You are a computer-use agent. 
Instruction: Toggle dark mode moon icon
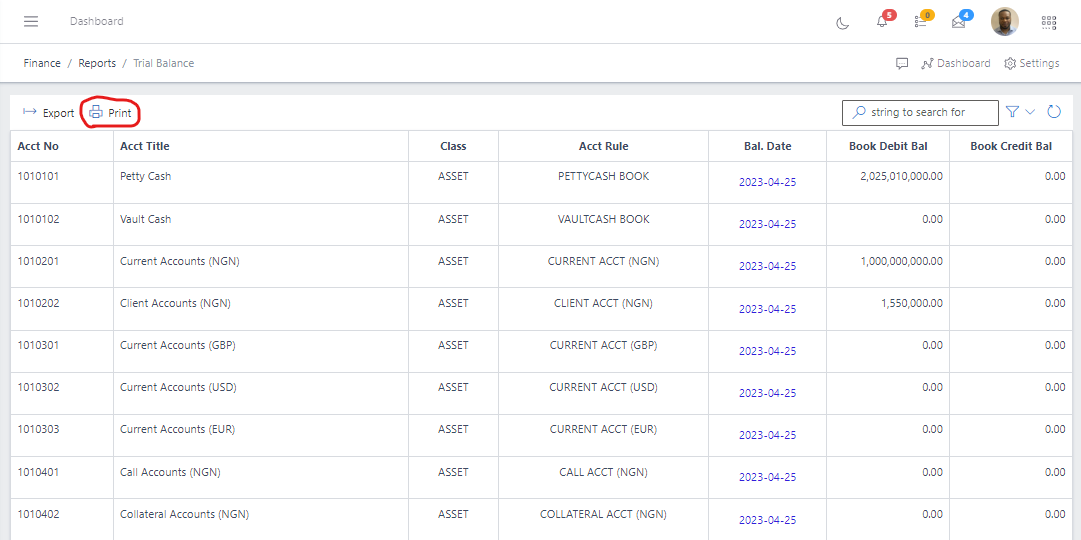point(842,23)
